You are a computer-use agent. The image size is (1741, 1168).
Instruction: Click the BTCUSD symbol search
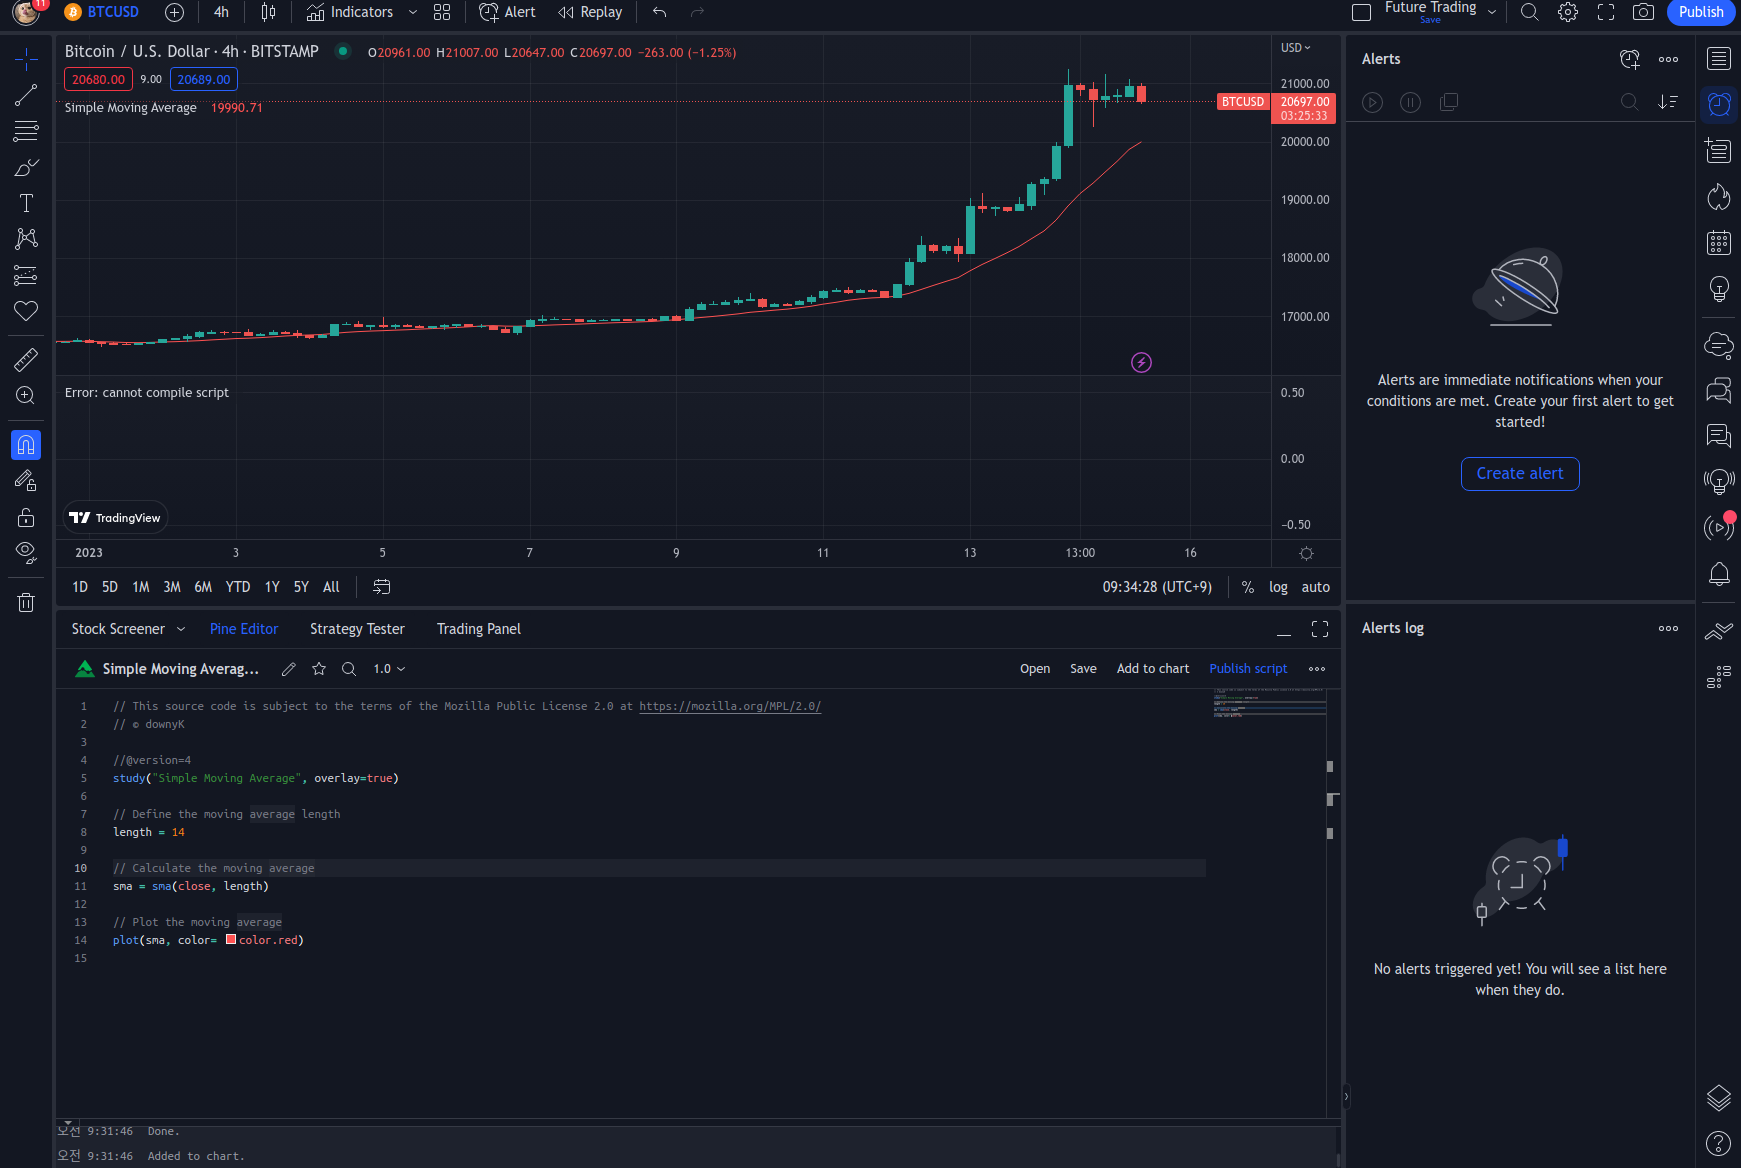(x=102, y=12)
